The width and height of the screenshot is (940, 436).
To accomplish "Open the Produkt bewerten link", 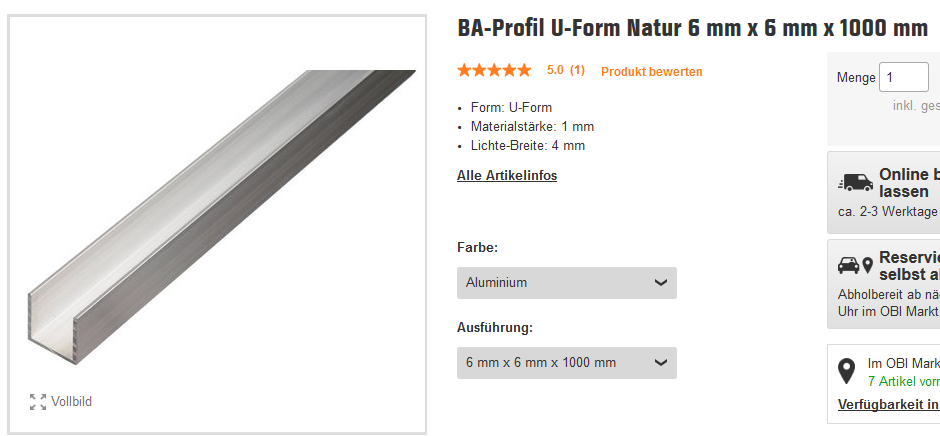I will click(x=652, y=72).
